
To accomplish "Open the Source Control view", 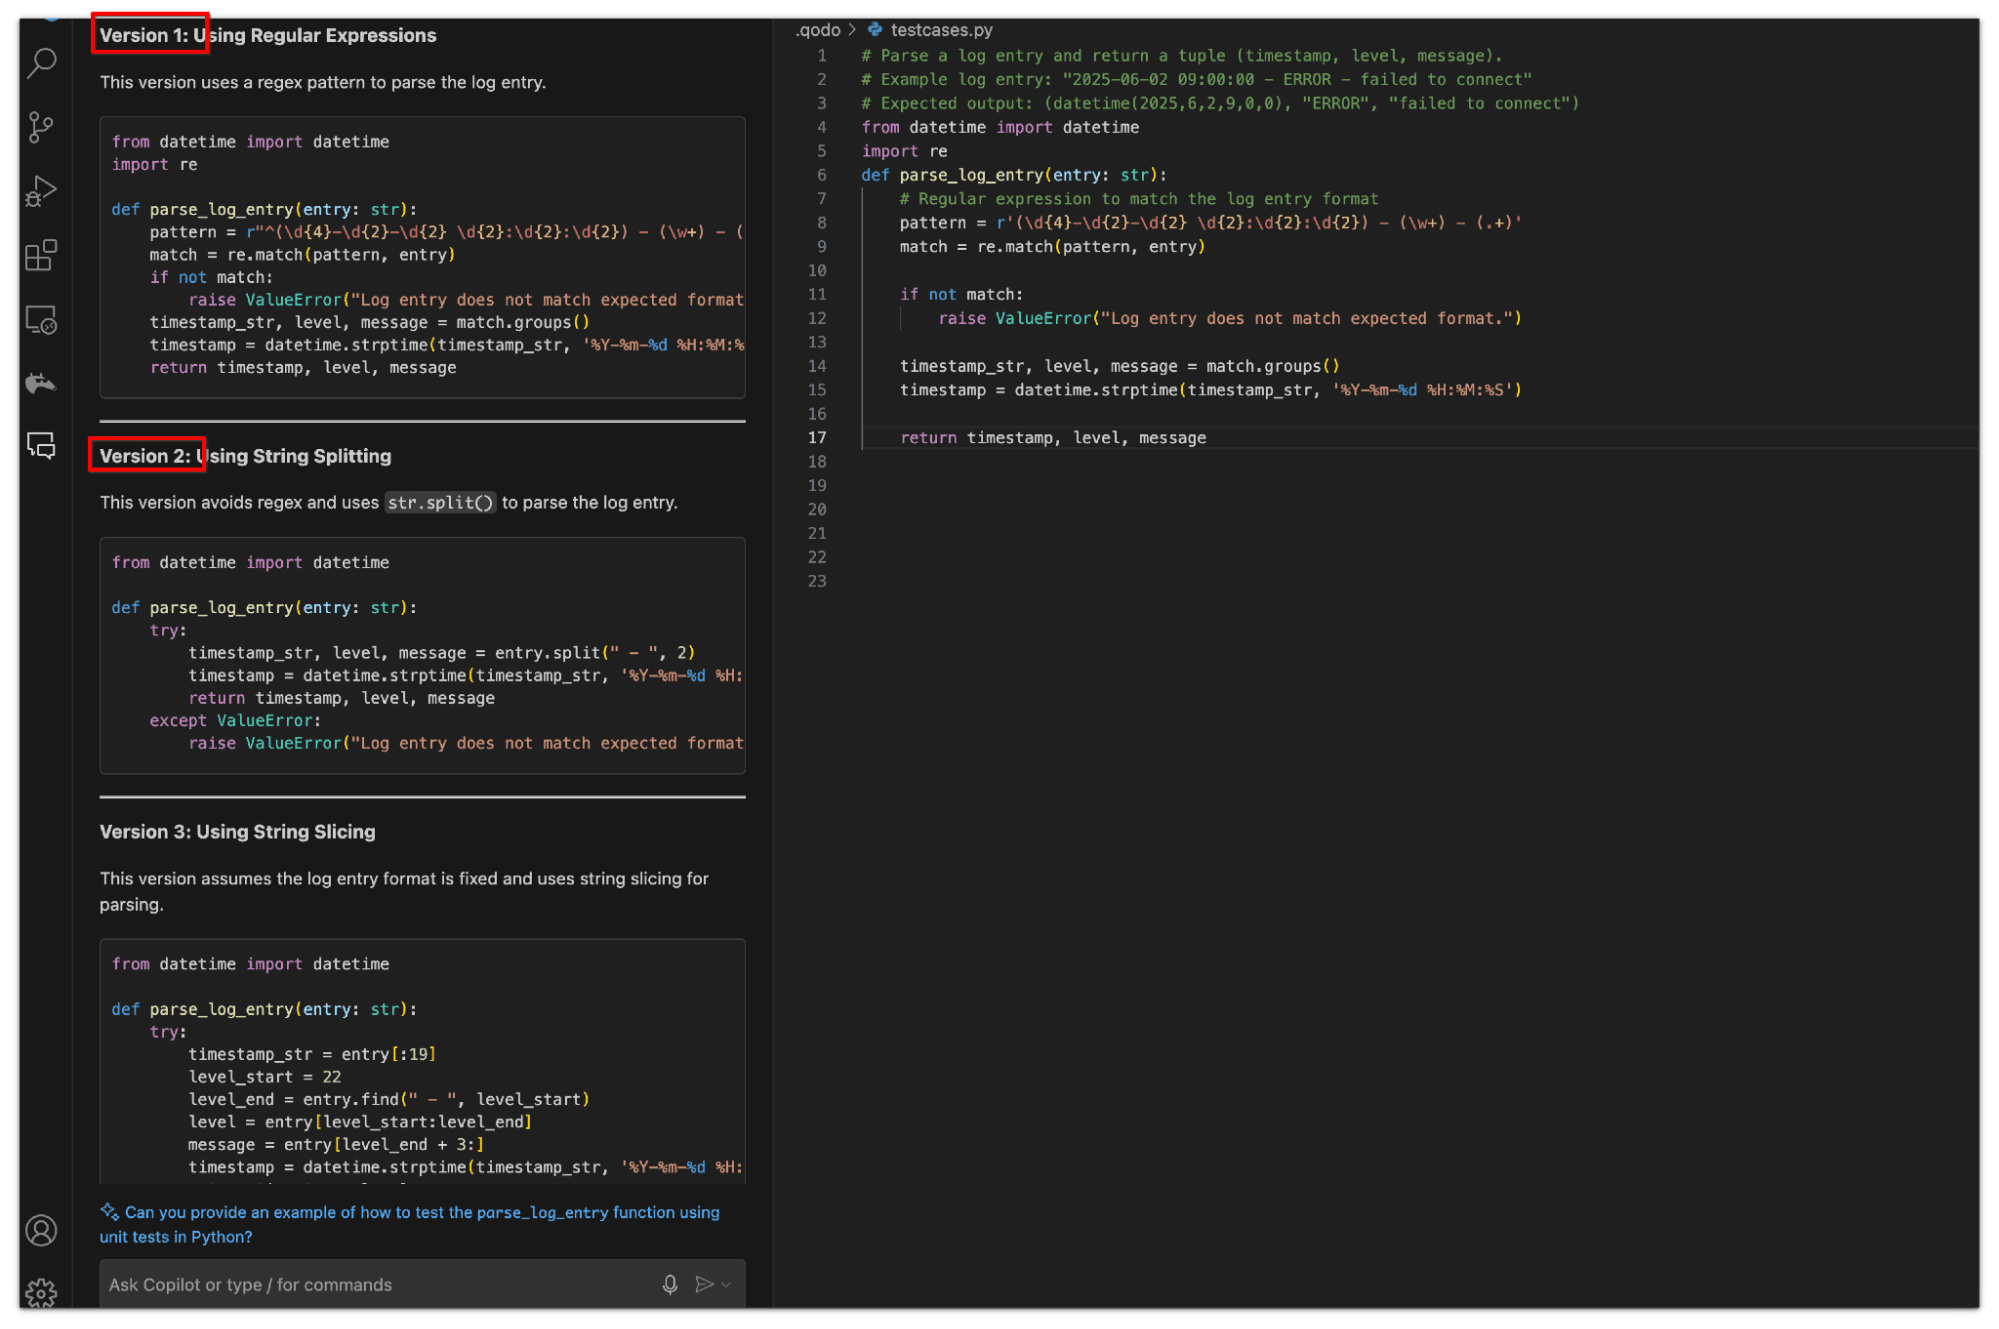I will tap(41, 127).
